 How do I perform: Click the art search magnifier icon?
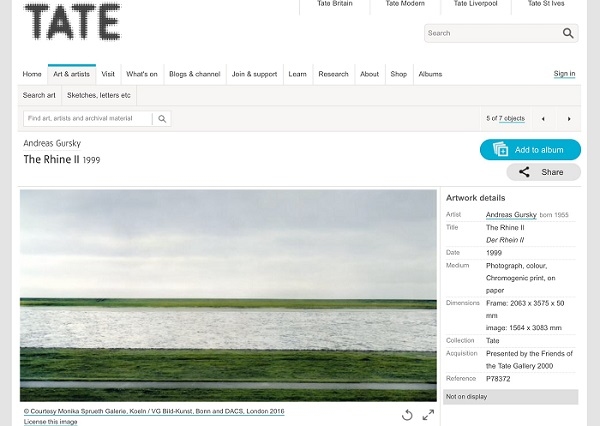tap(162, 119)
